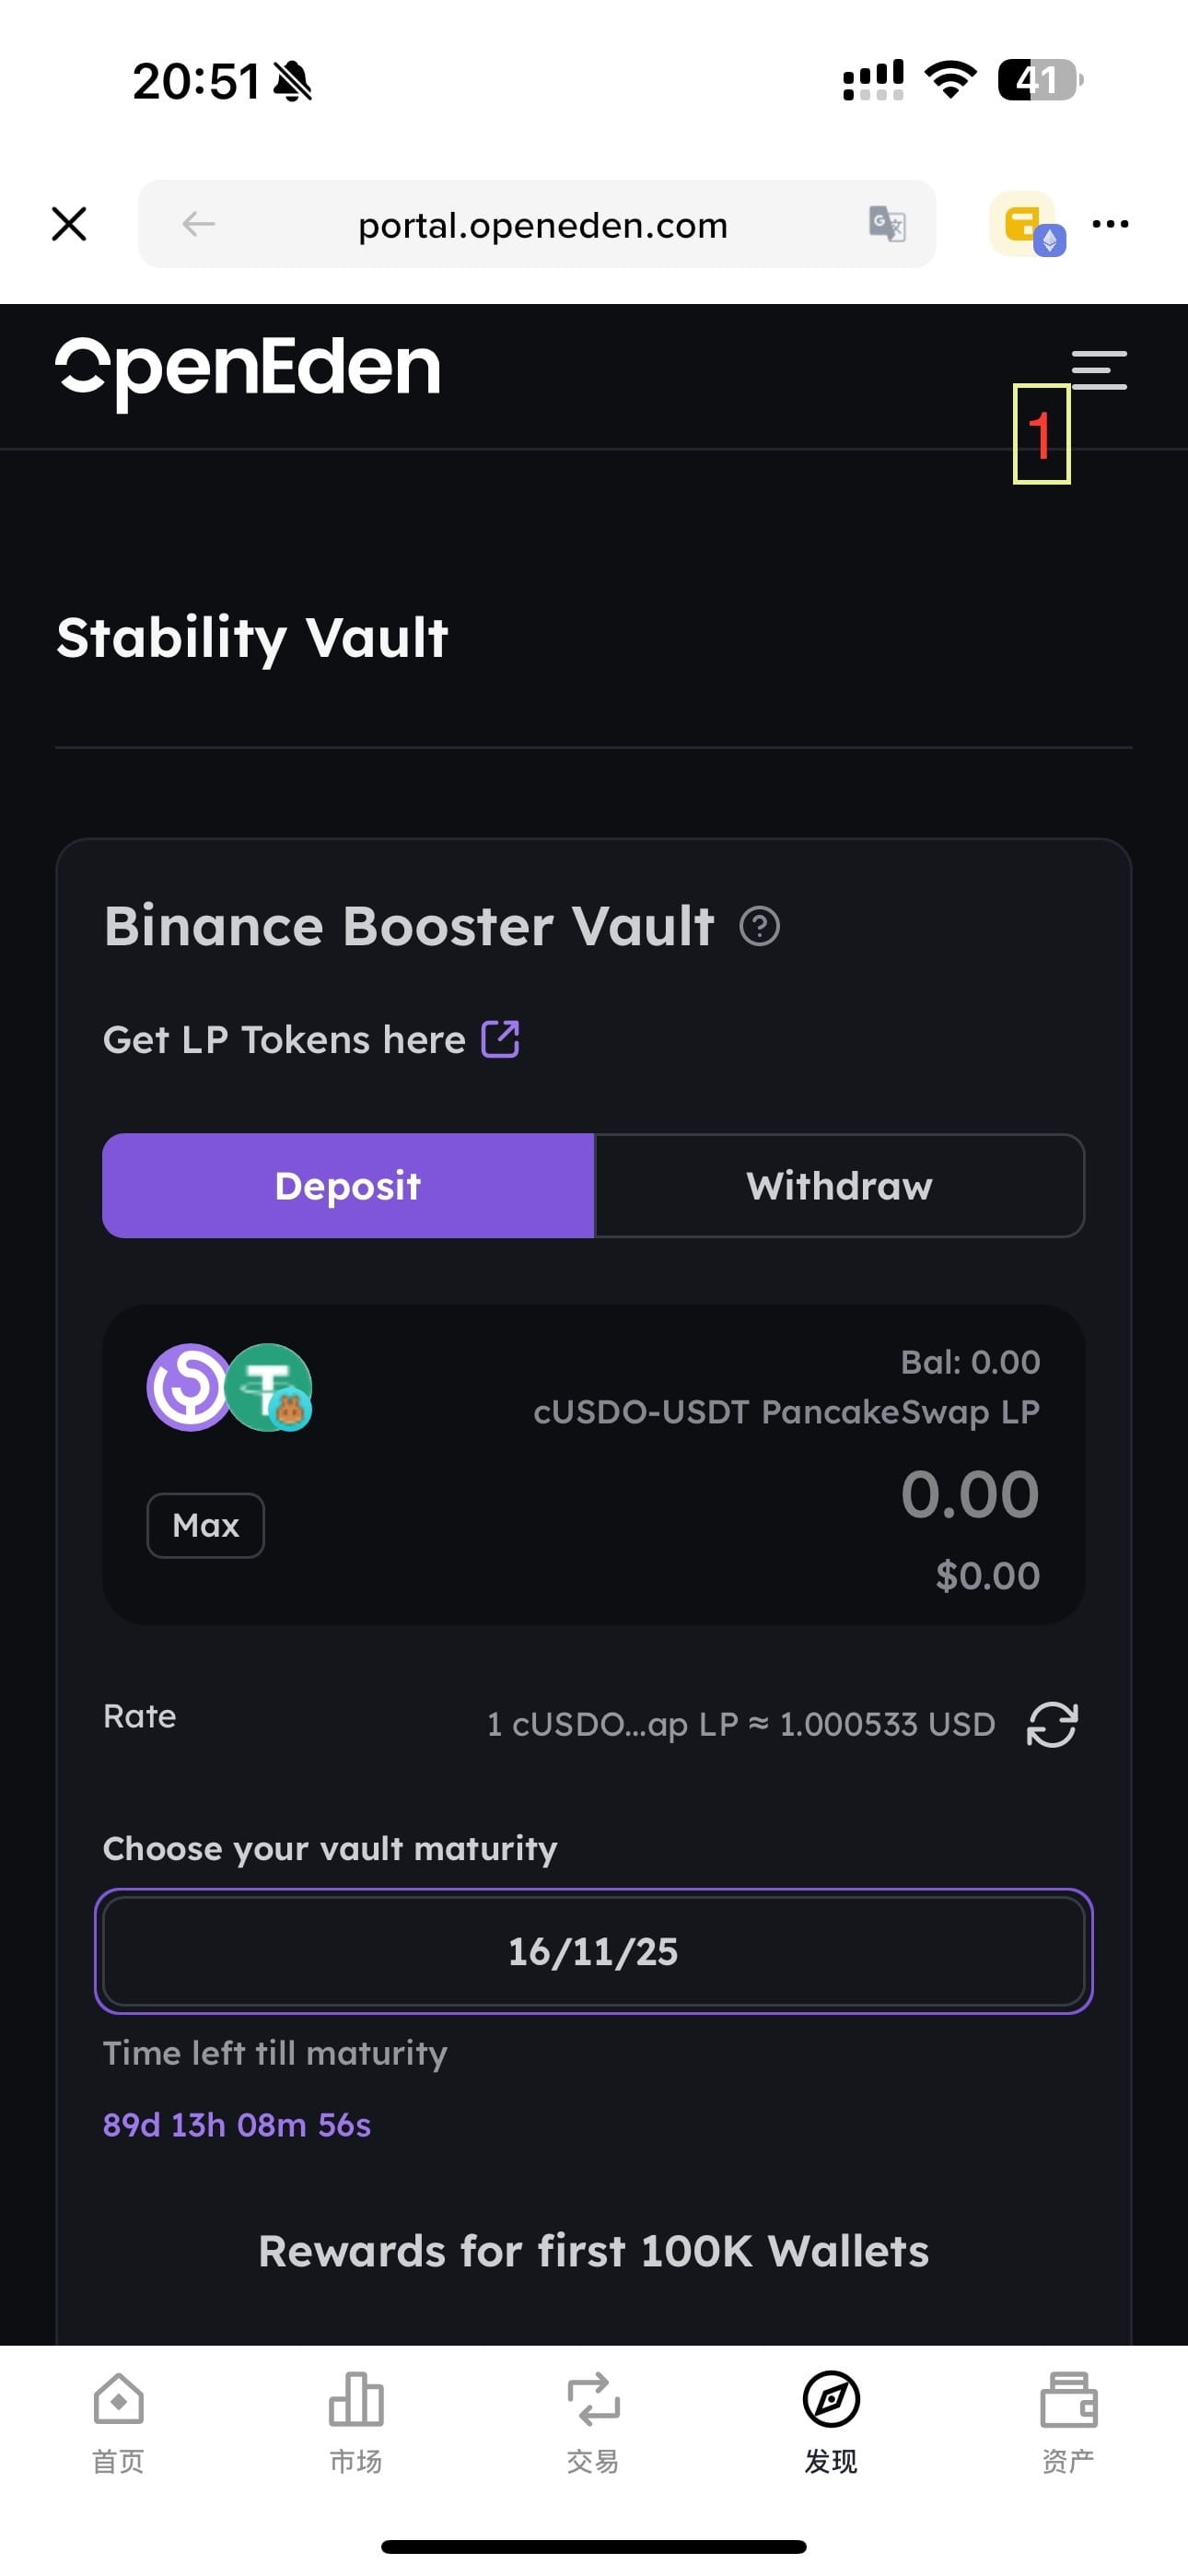Open the wallet network icon
This screenshot has height=2576, width=1188.
tap(1026, 224)
